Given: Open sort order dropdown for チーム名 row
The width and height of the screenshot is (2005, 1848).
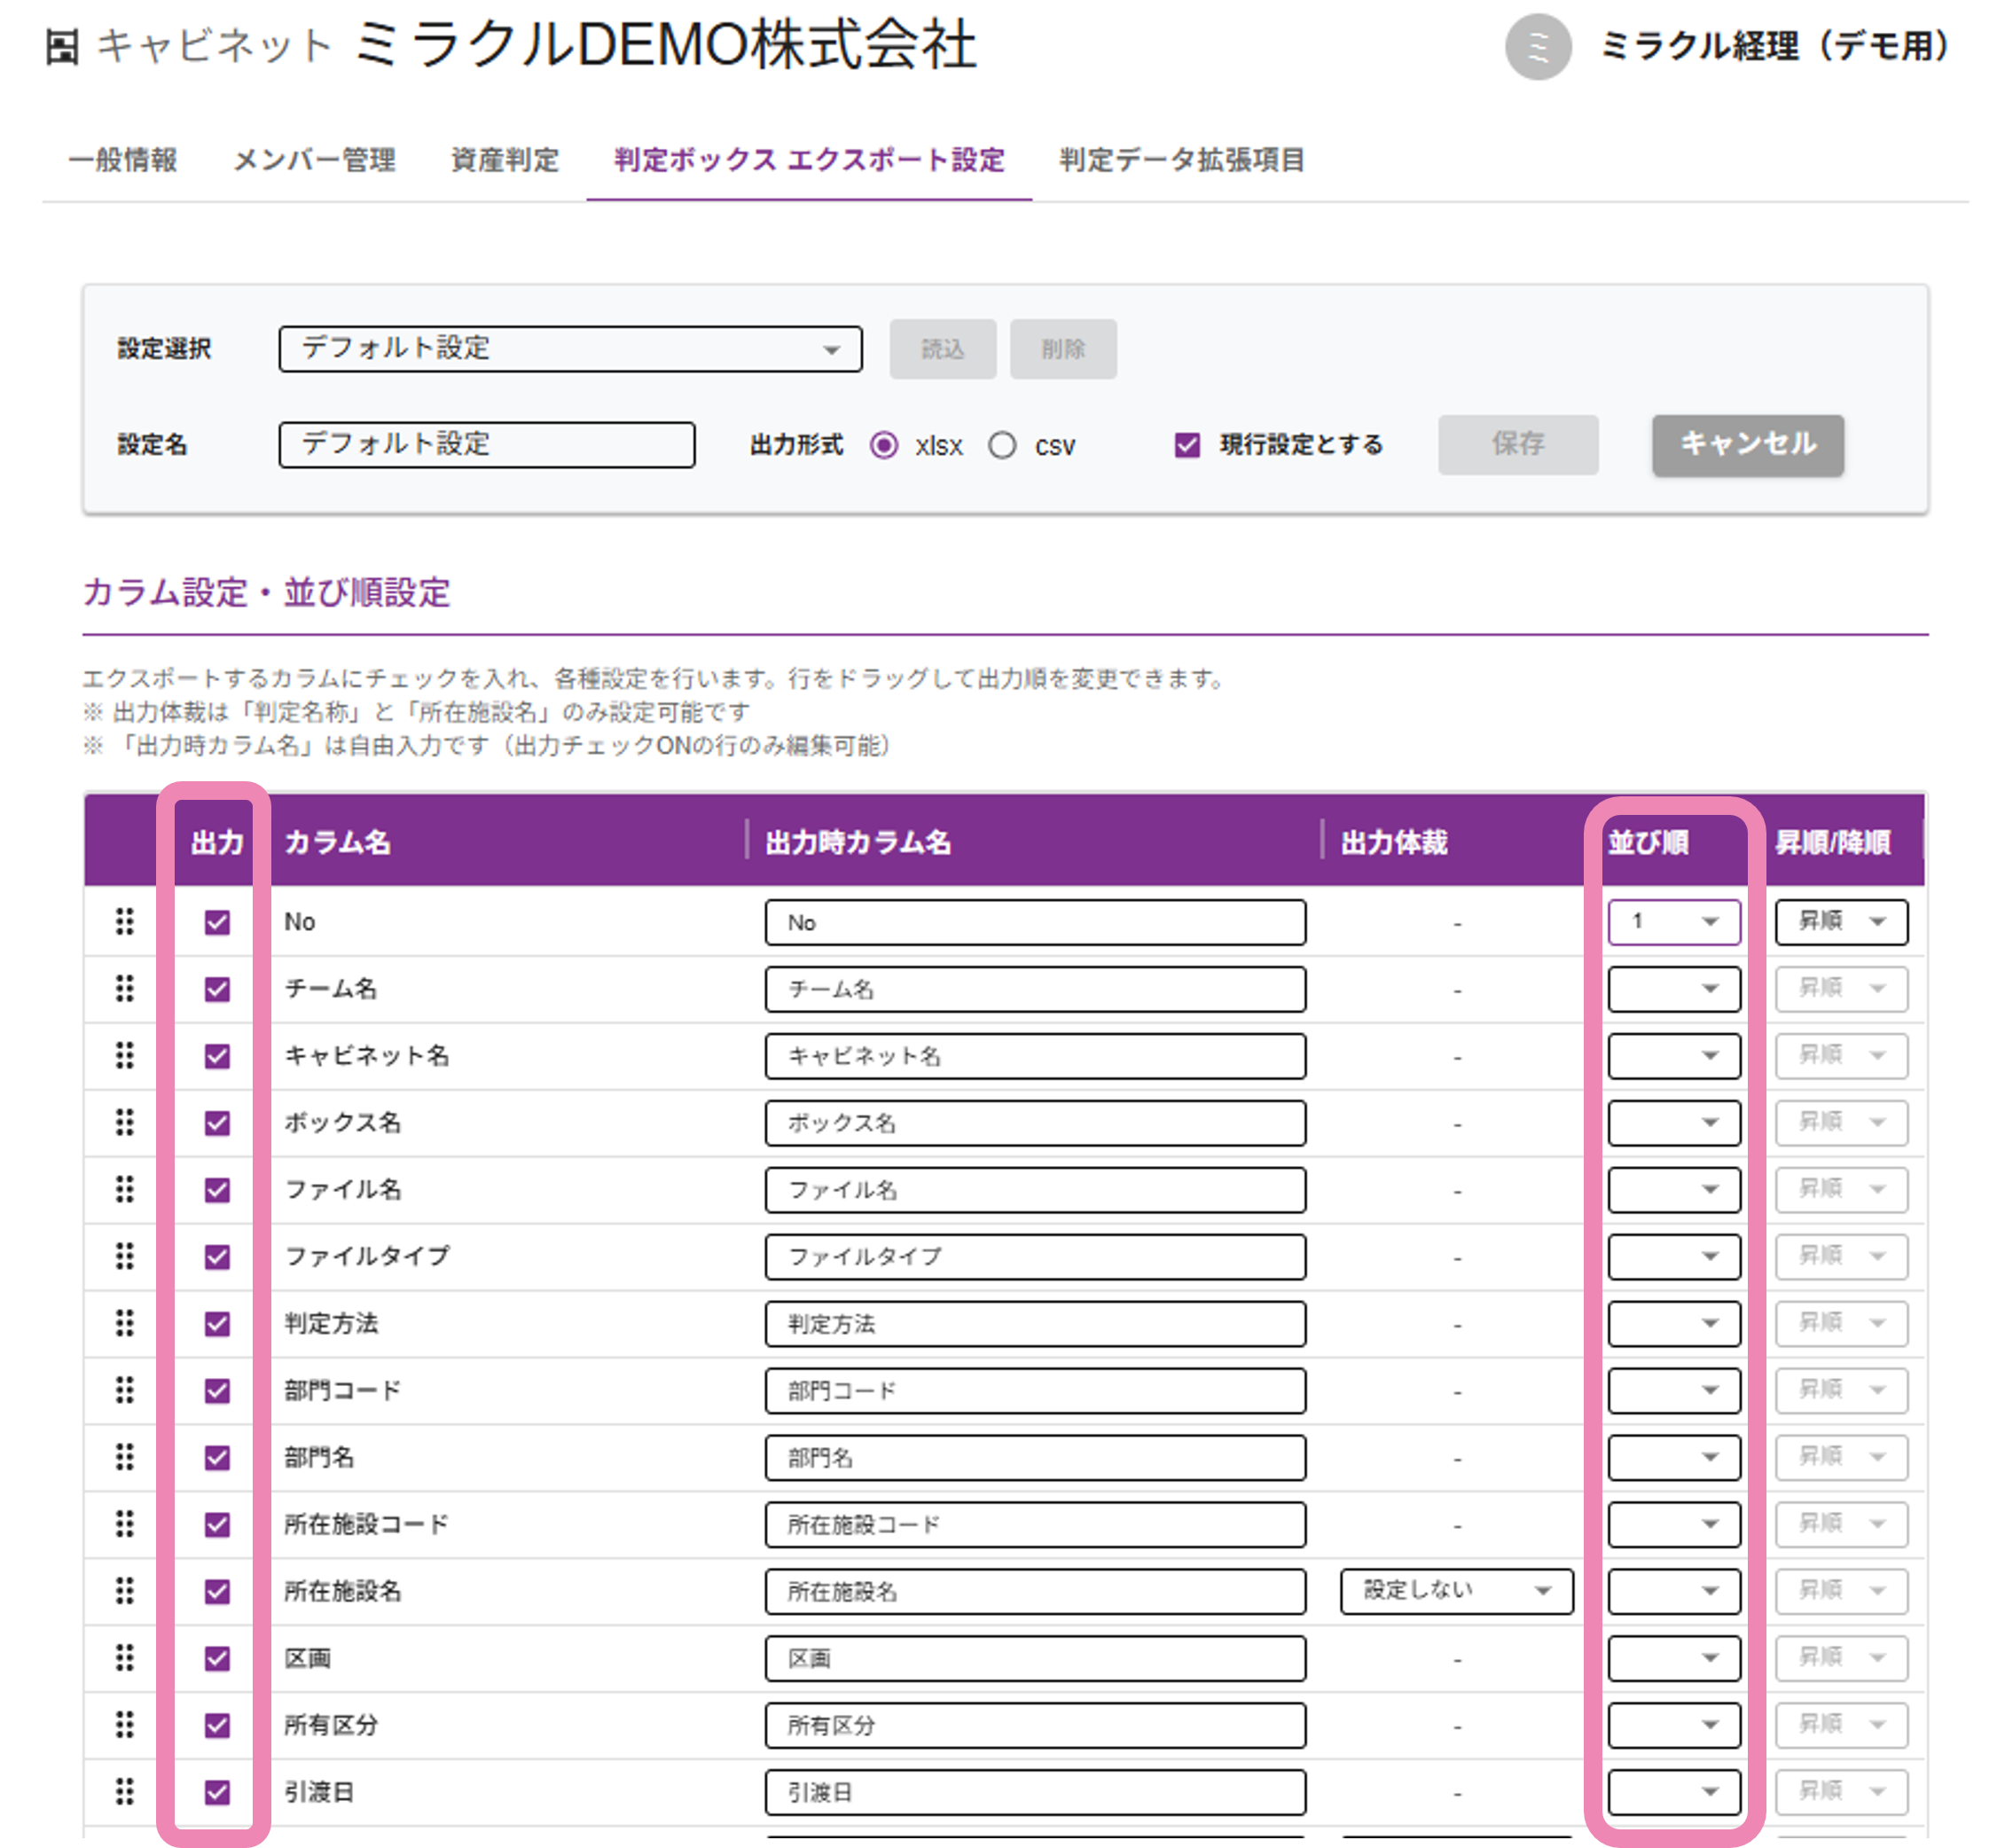Looking at the screenshot, I should click(1673, 989).
